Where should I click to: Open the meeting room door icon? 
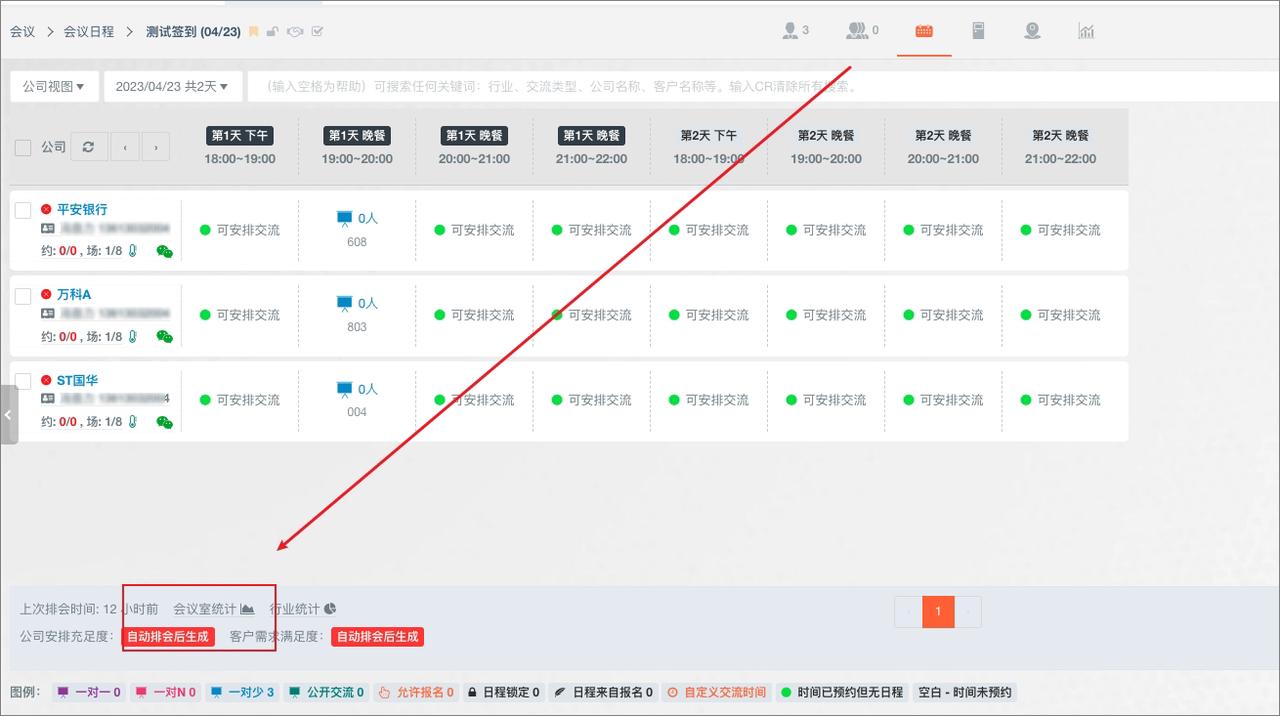pyautogui.click(x=978, y=31)
